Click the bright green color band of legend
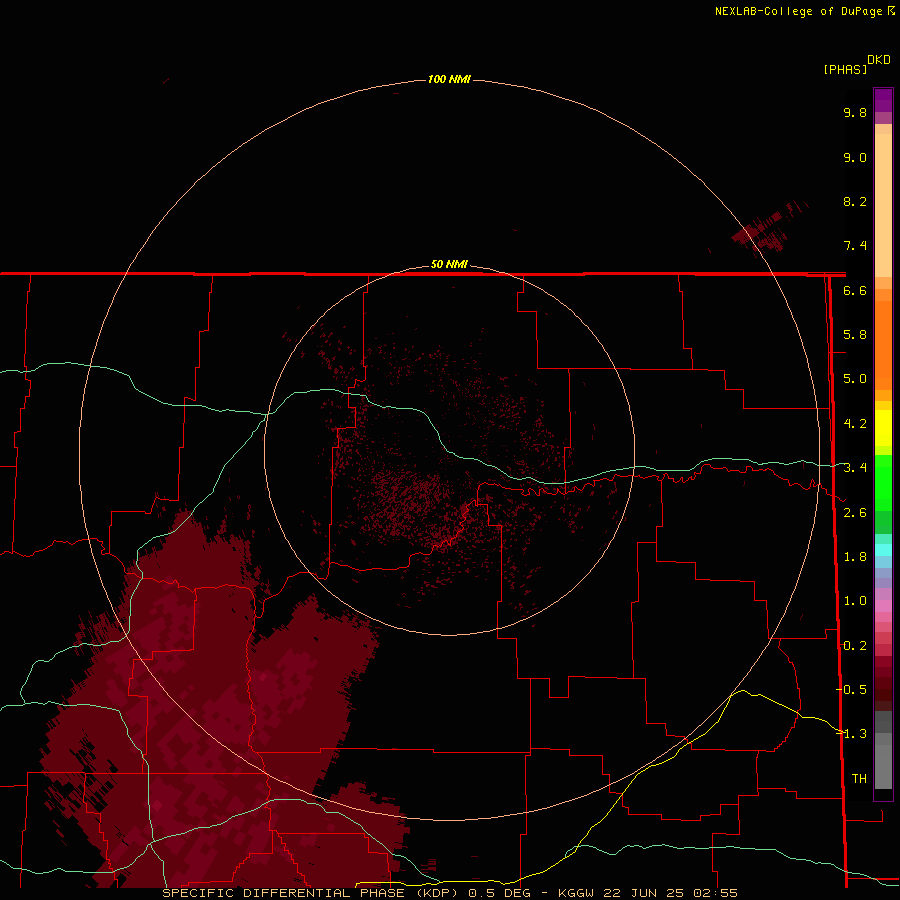The image size is (900, 900). [x=883, y=482]
